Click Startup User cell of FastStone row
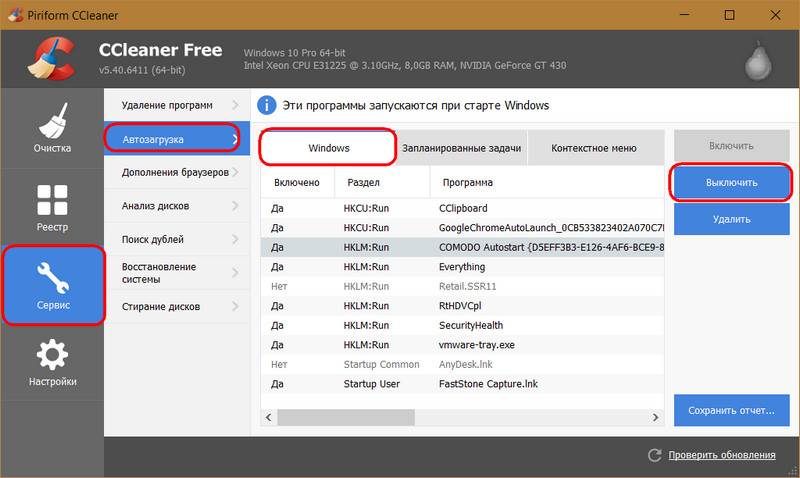Image resolution: width=800 pixels, height=478 pixels. coord(371,384)
